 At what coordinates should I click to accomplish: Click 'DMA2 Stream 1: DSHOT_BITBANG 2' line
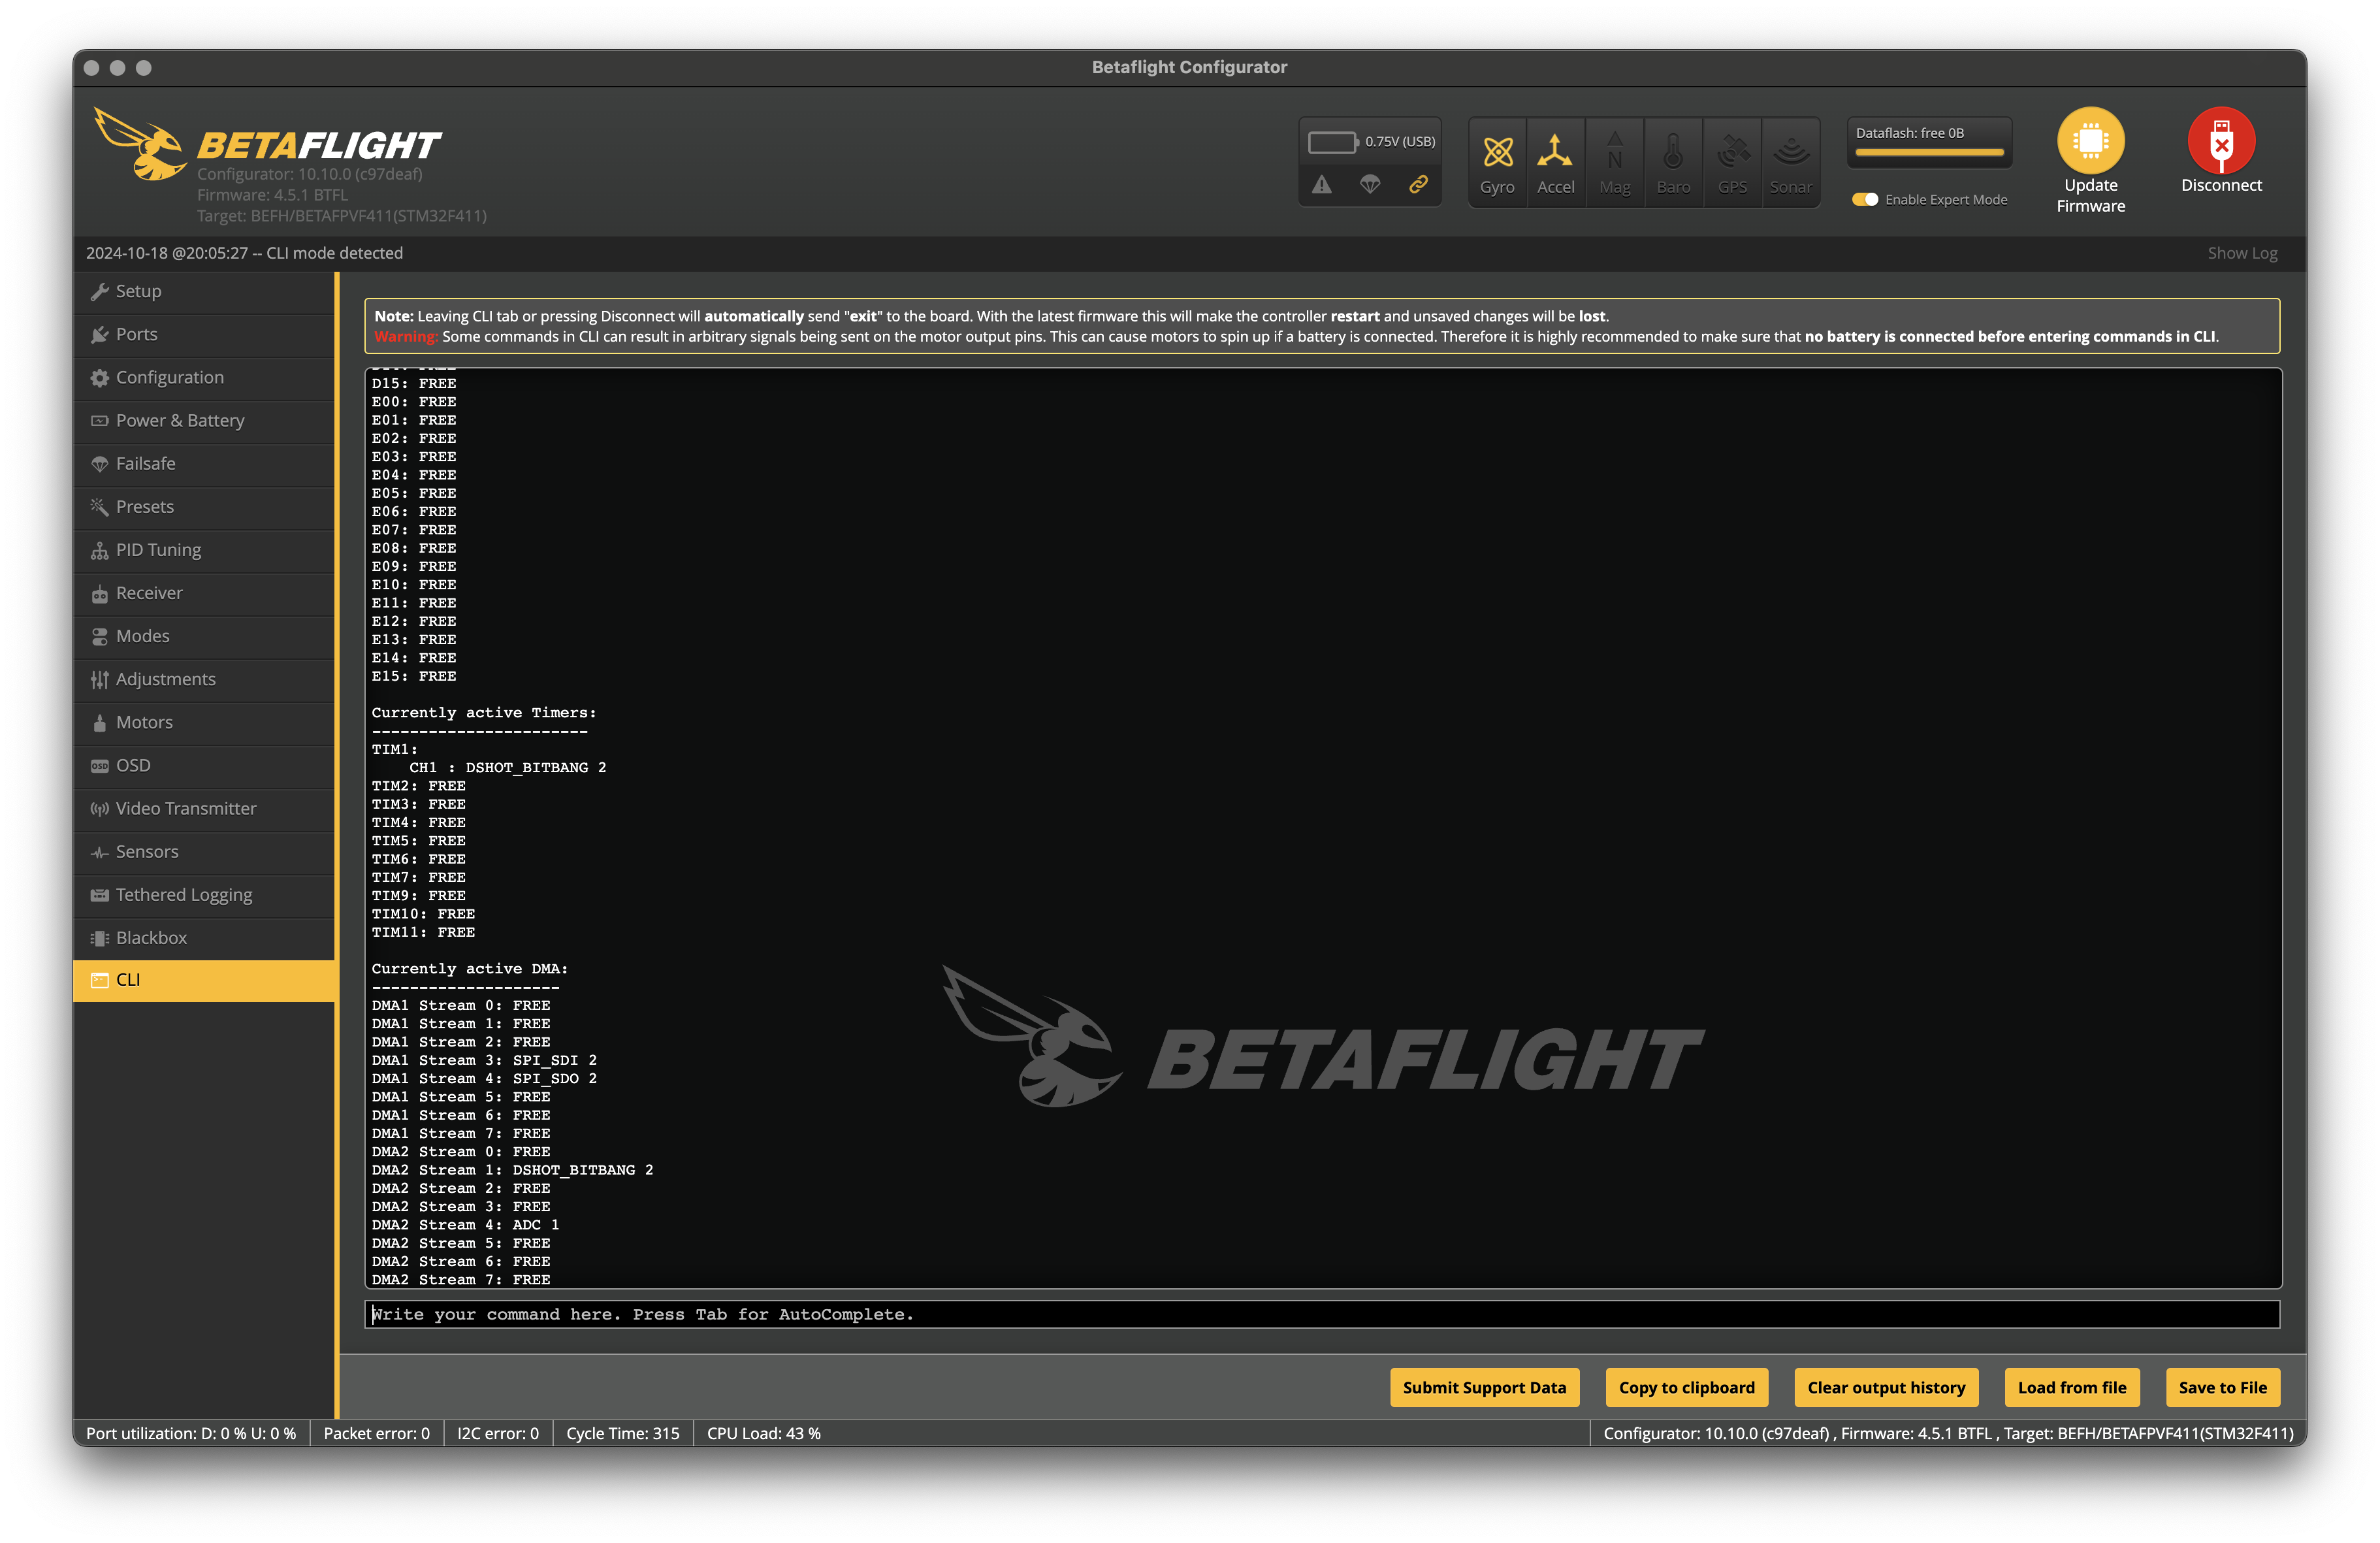(x=512, y=1170)
